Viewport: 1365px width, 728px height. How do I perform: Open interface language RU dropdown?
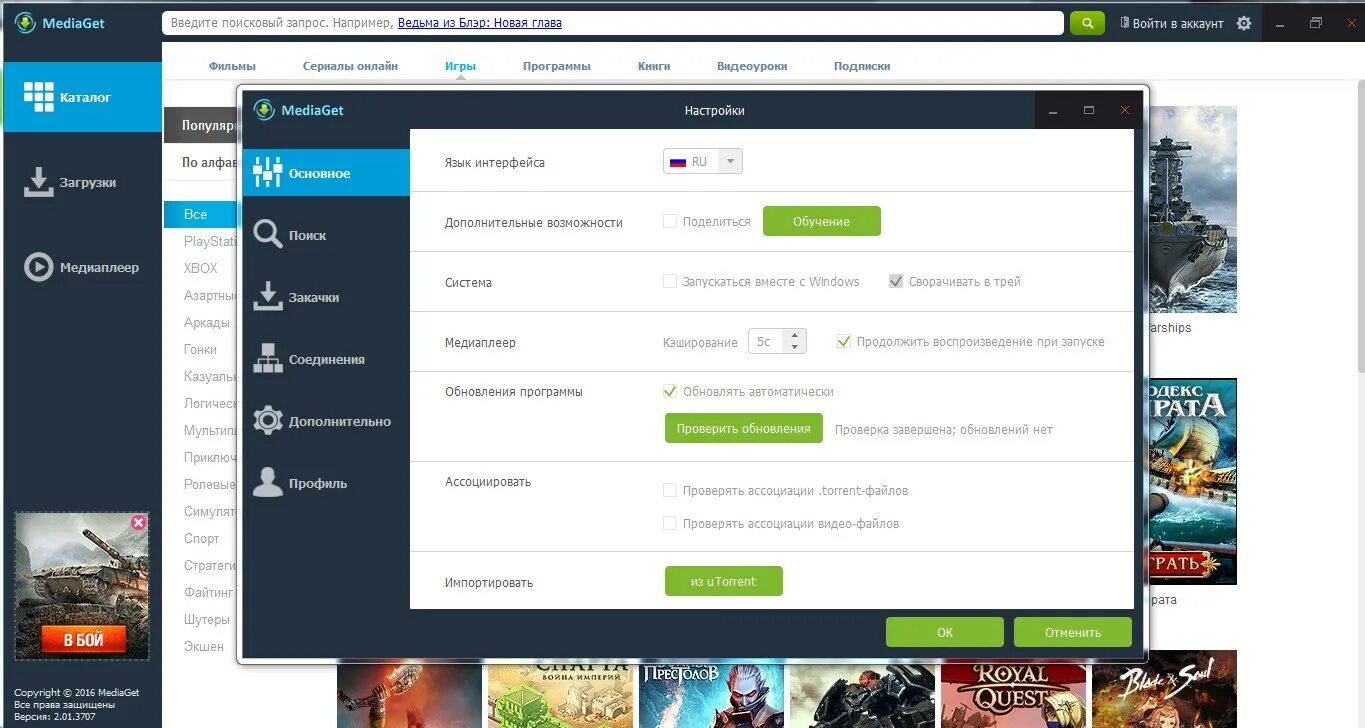(703, 161)
